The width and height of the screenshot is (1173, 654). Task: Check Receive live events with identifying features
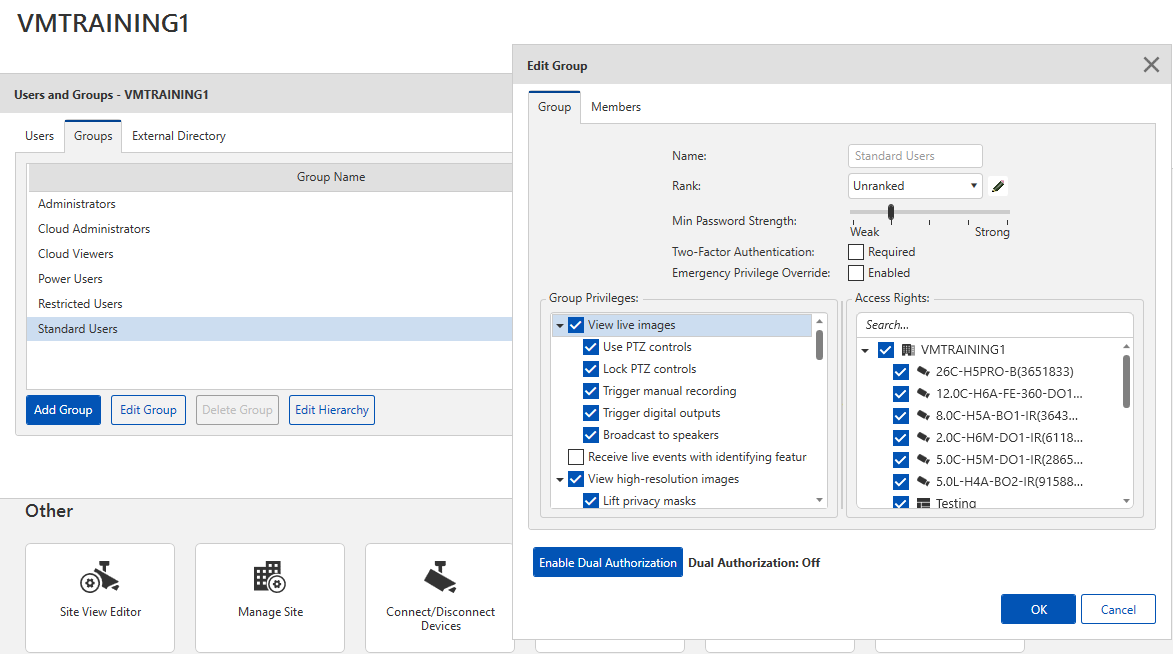tap(576, 457)
